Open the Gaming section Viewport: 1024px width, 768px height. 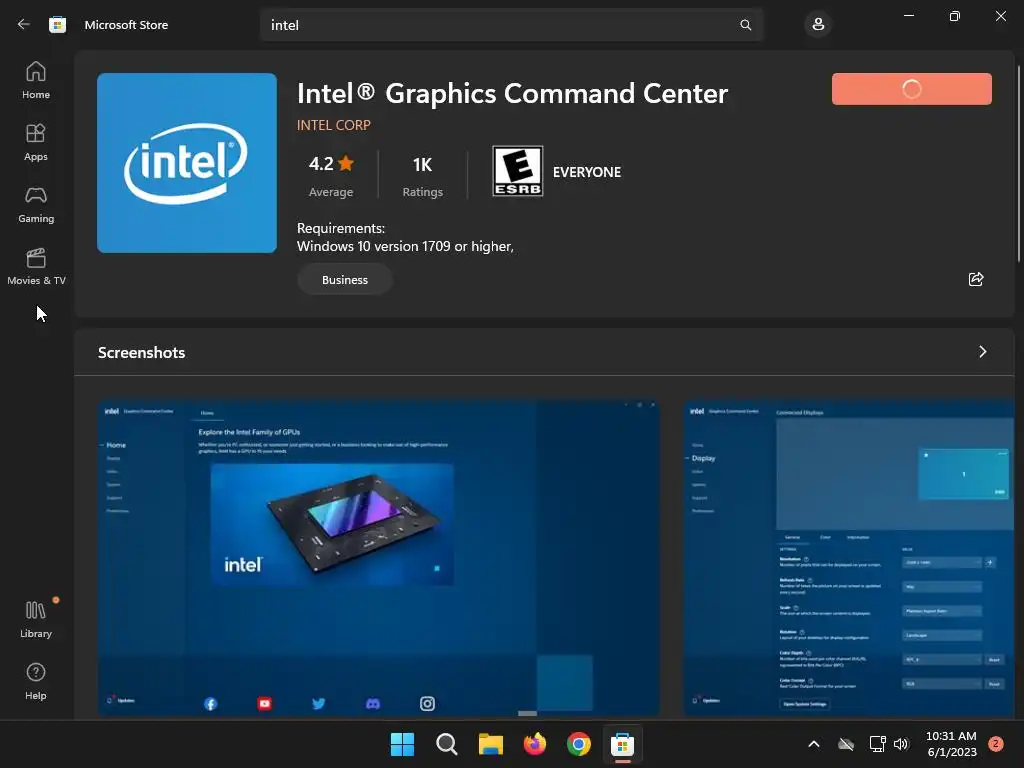(36, 204)
